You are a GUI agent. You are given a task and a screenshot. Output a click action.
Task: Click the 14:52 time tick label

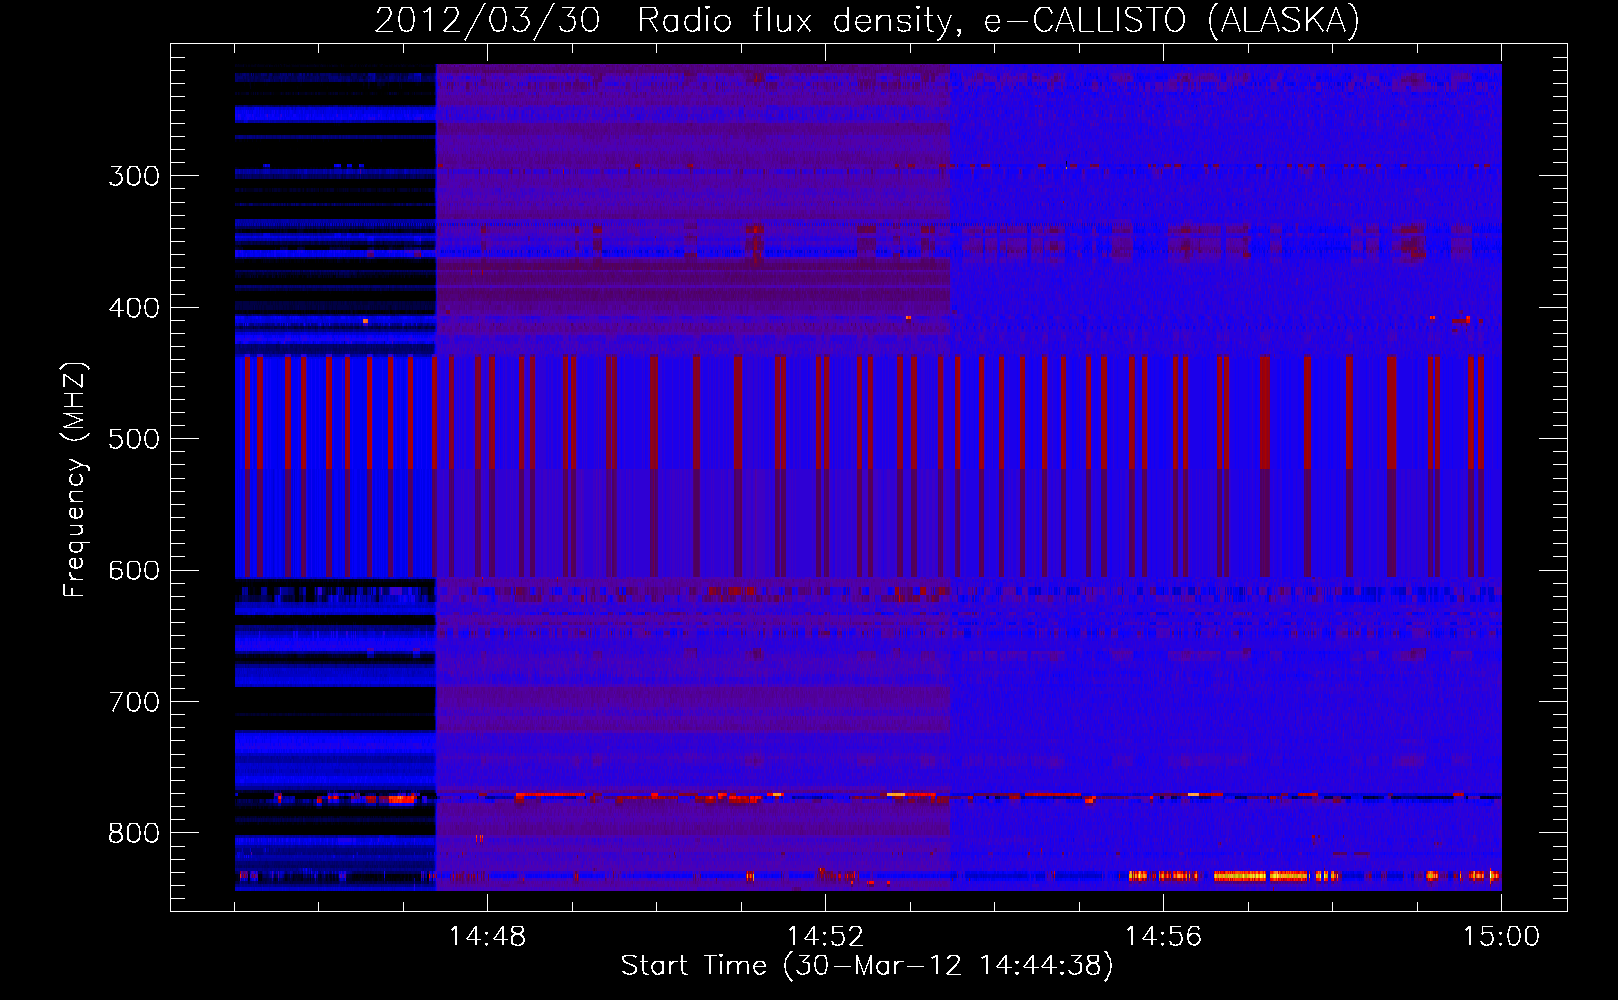pyautogui.click(x=825, y=937)
